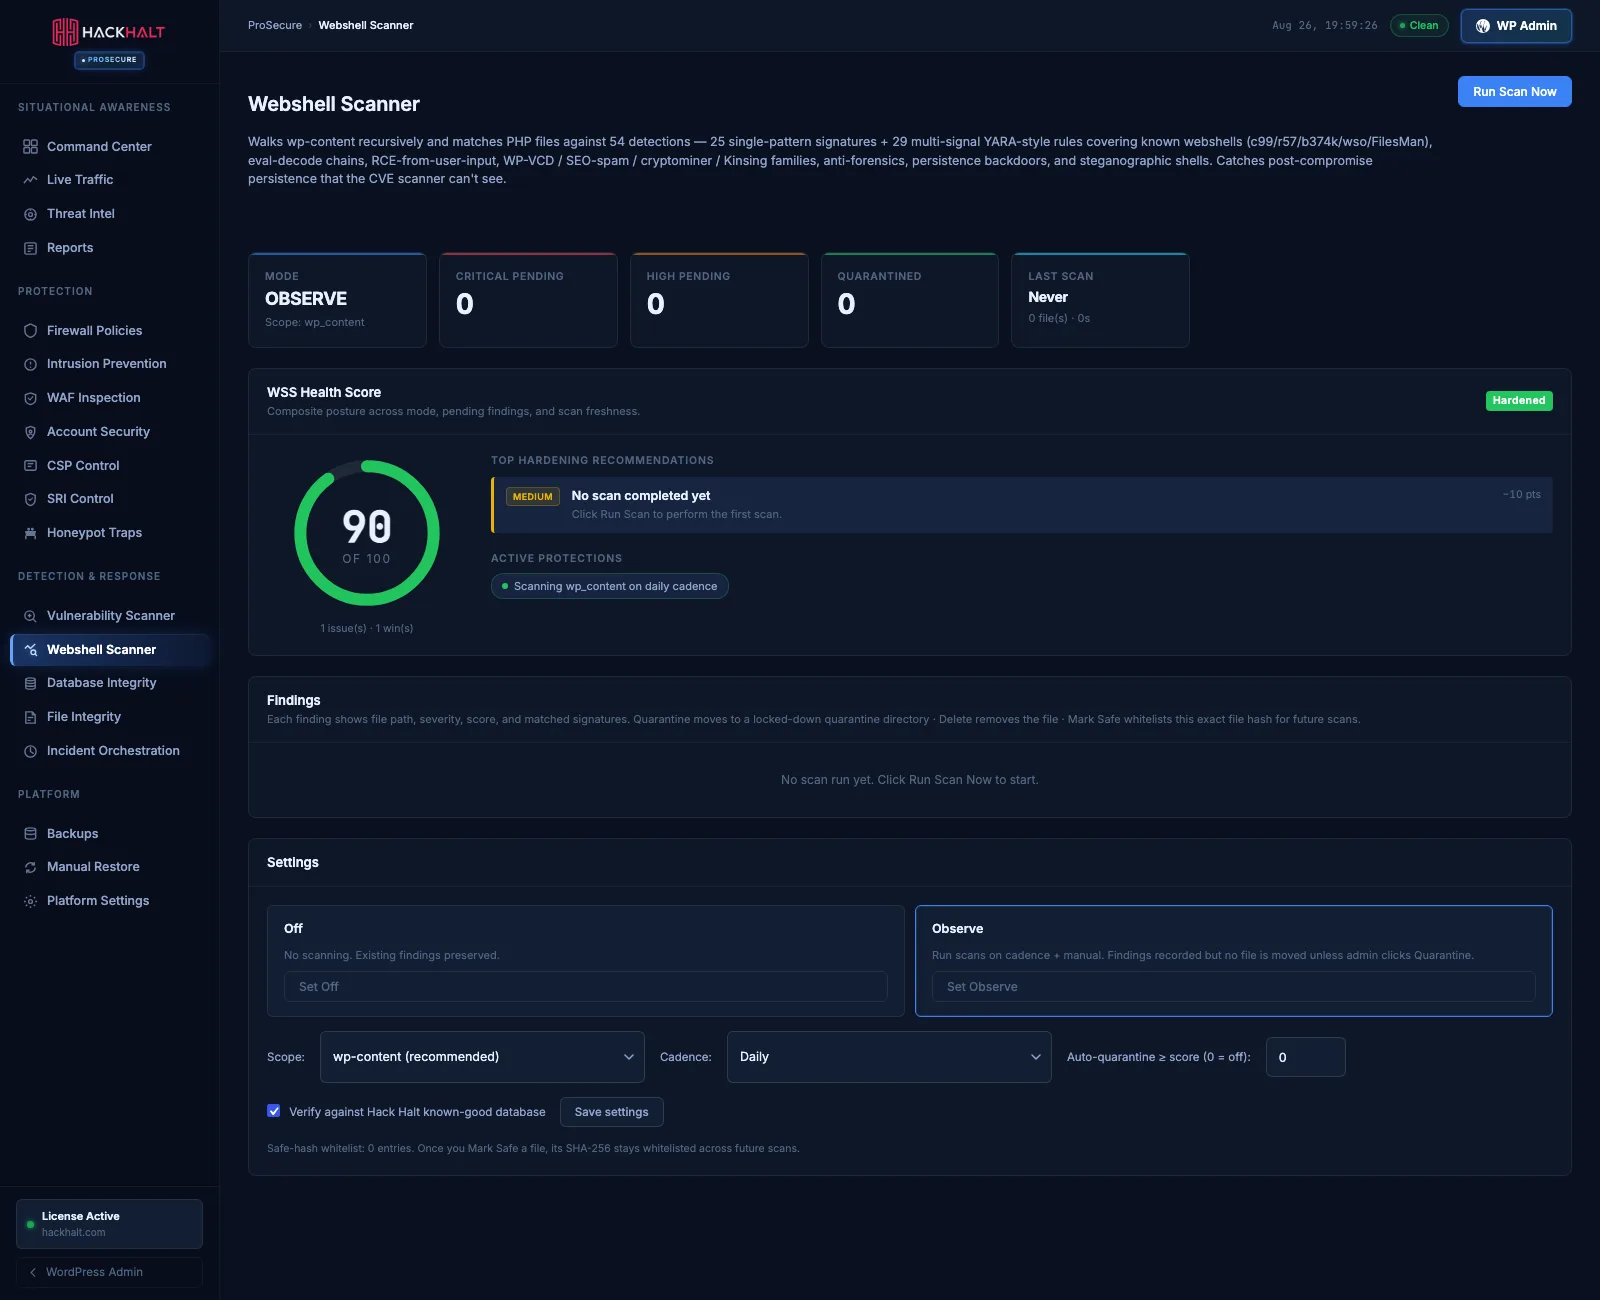1600x1300 pixels.
Task: Click the "1 issue(s) · 1 win(s)" text
Action: (367, 629)
